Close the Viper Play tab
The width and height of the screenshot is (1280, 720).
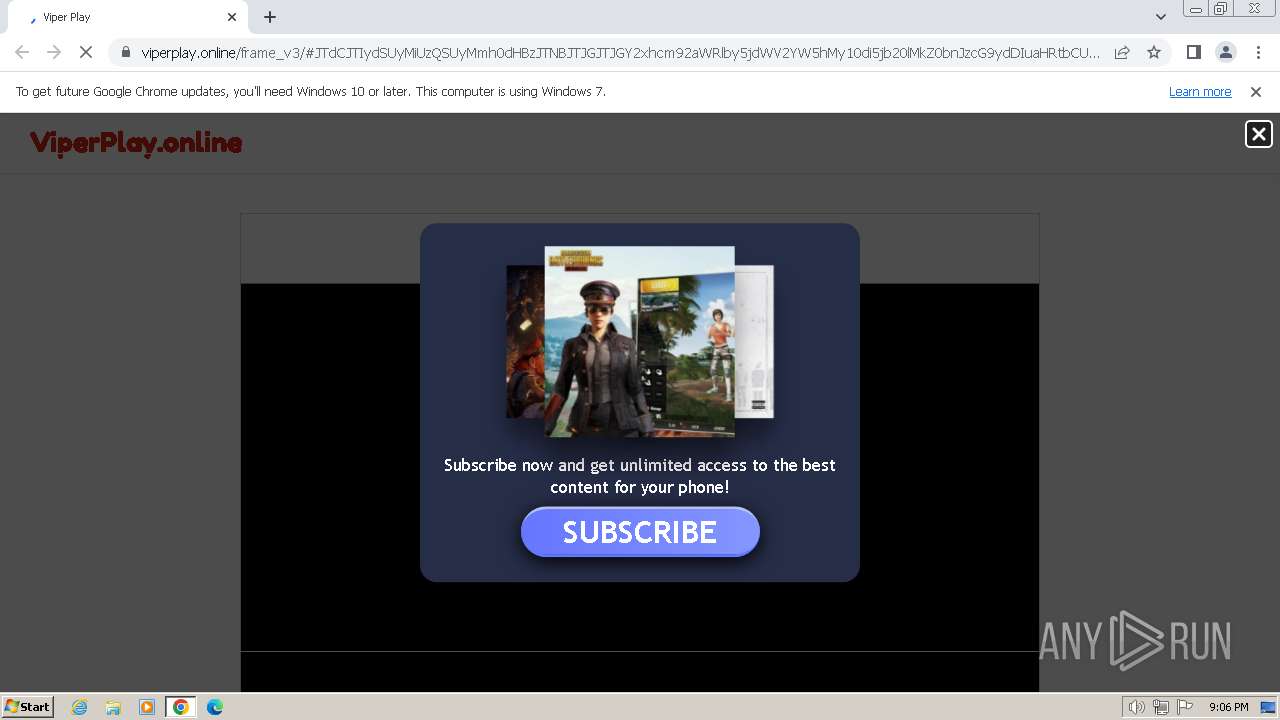coord(232,17)
